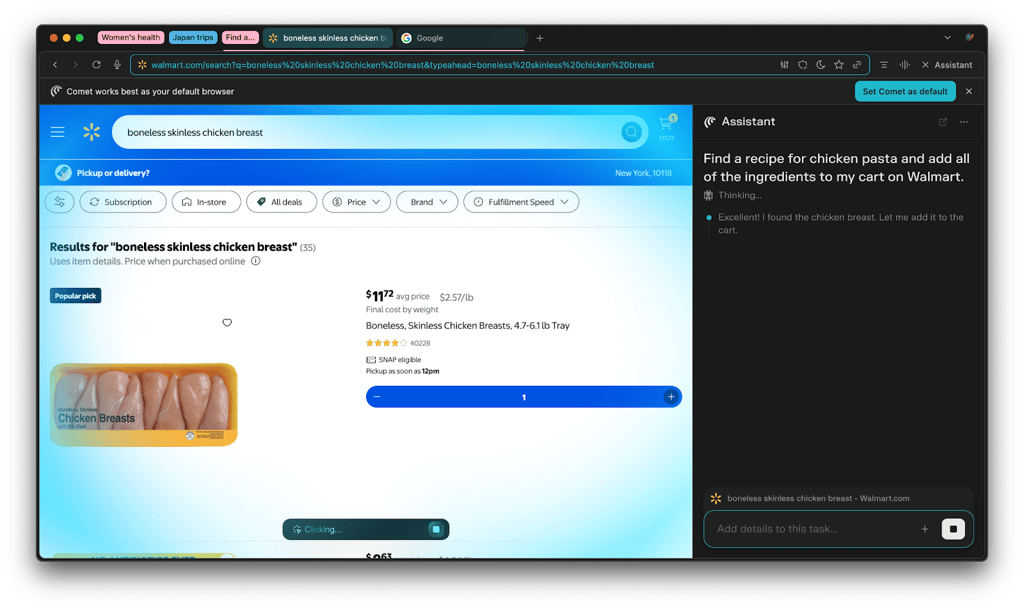Open the tab list chevron at top right
The width and height of the screenshot is (1024, 609).
pos(948,38)
